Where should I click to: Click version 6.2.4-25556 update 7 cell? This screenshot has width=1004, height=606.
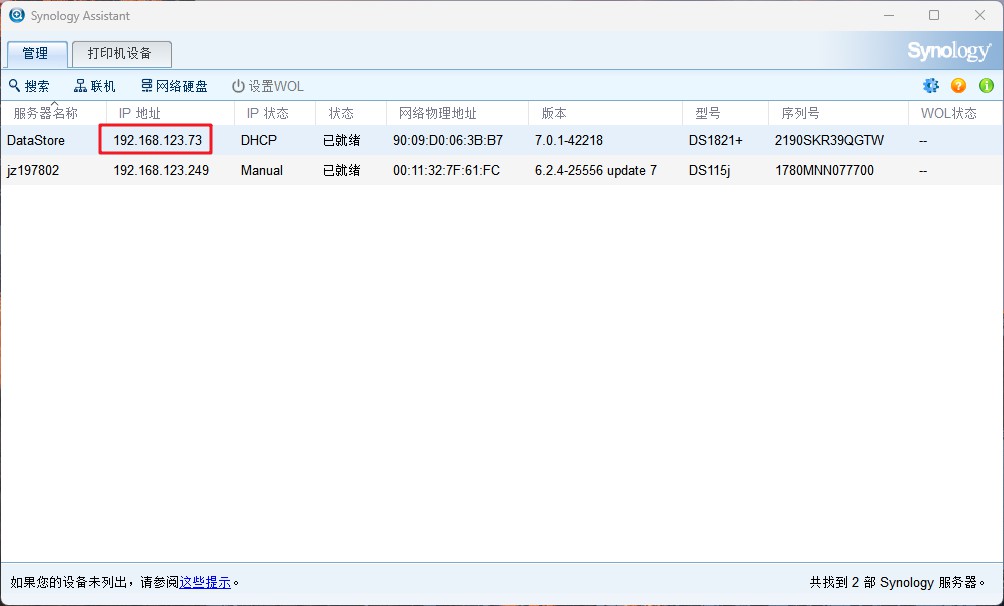pyautogui.click(x=595, y=170)
